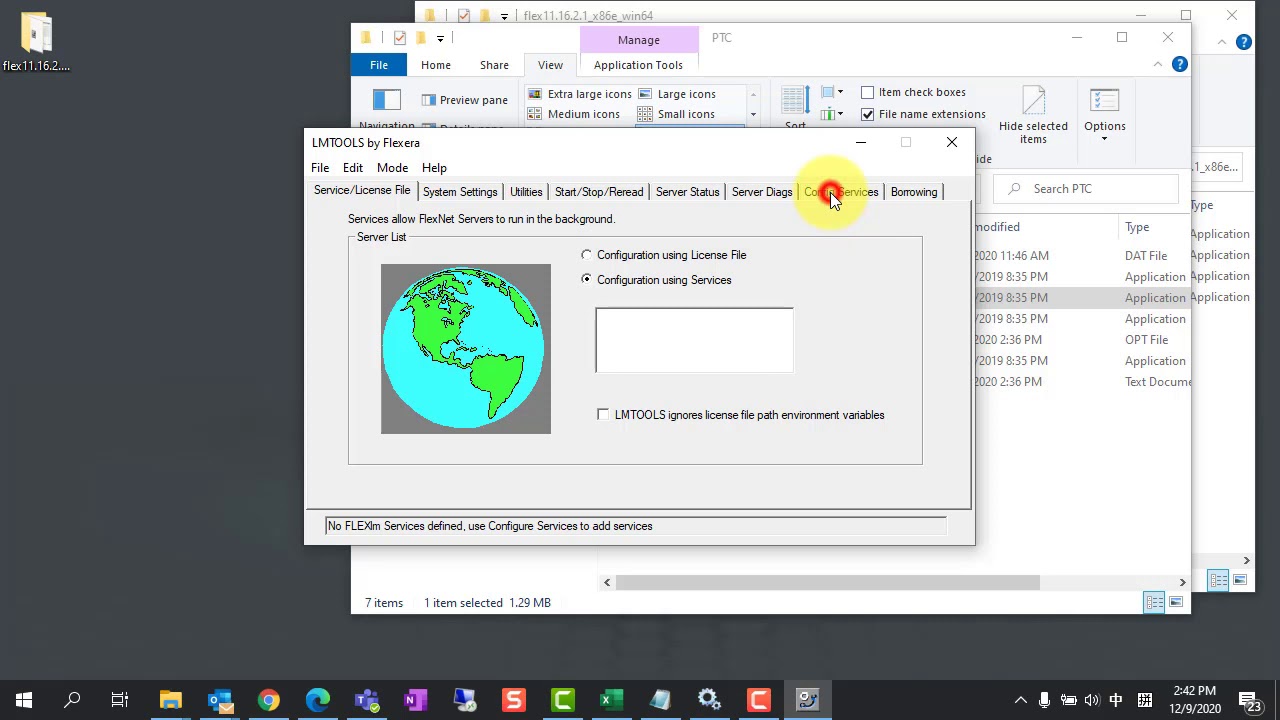The height and width of the screenshot is (720, 1280).
Task: Sort by Type column header in PTC
Action: [x=1137, y=227]
